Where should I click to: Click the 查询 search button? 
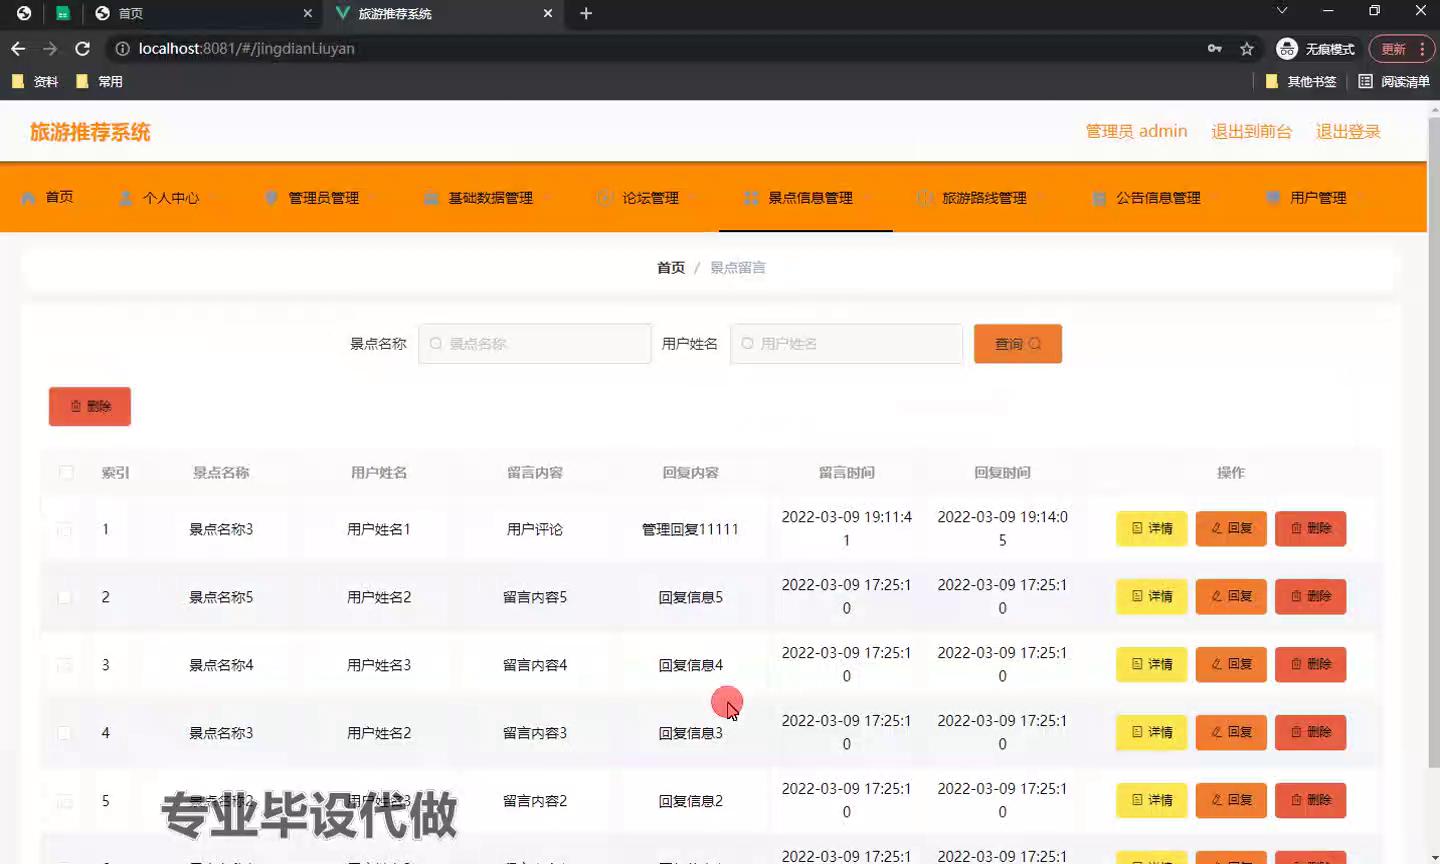click(x=1017, y=344)
